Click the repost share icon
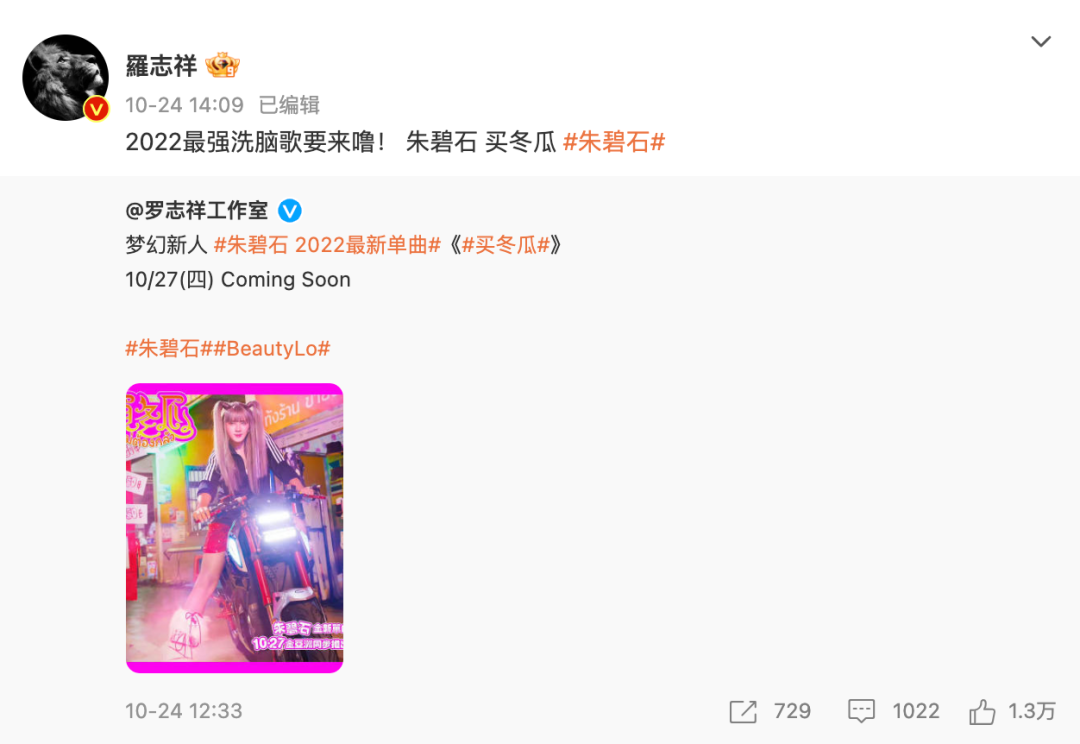 coord(742,711)
